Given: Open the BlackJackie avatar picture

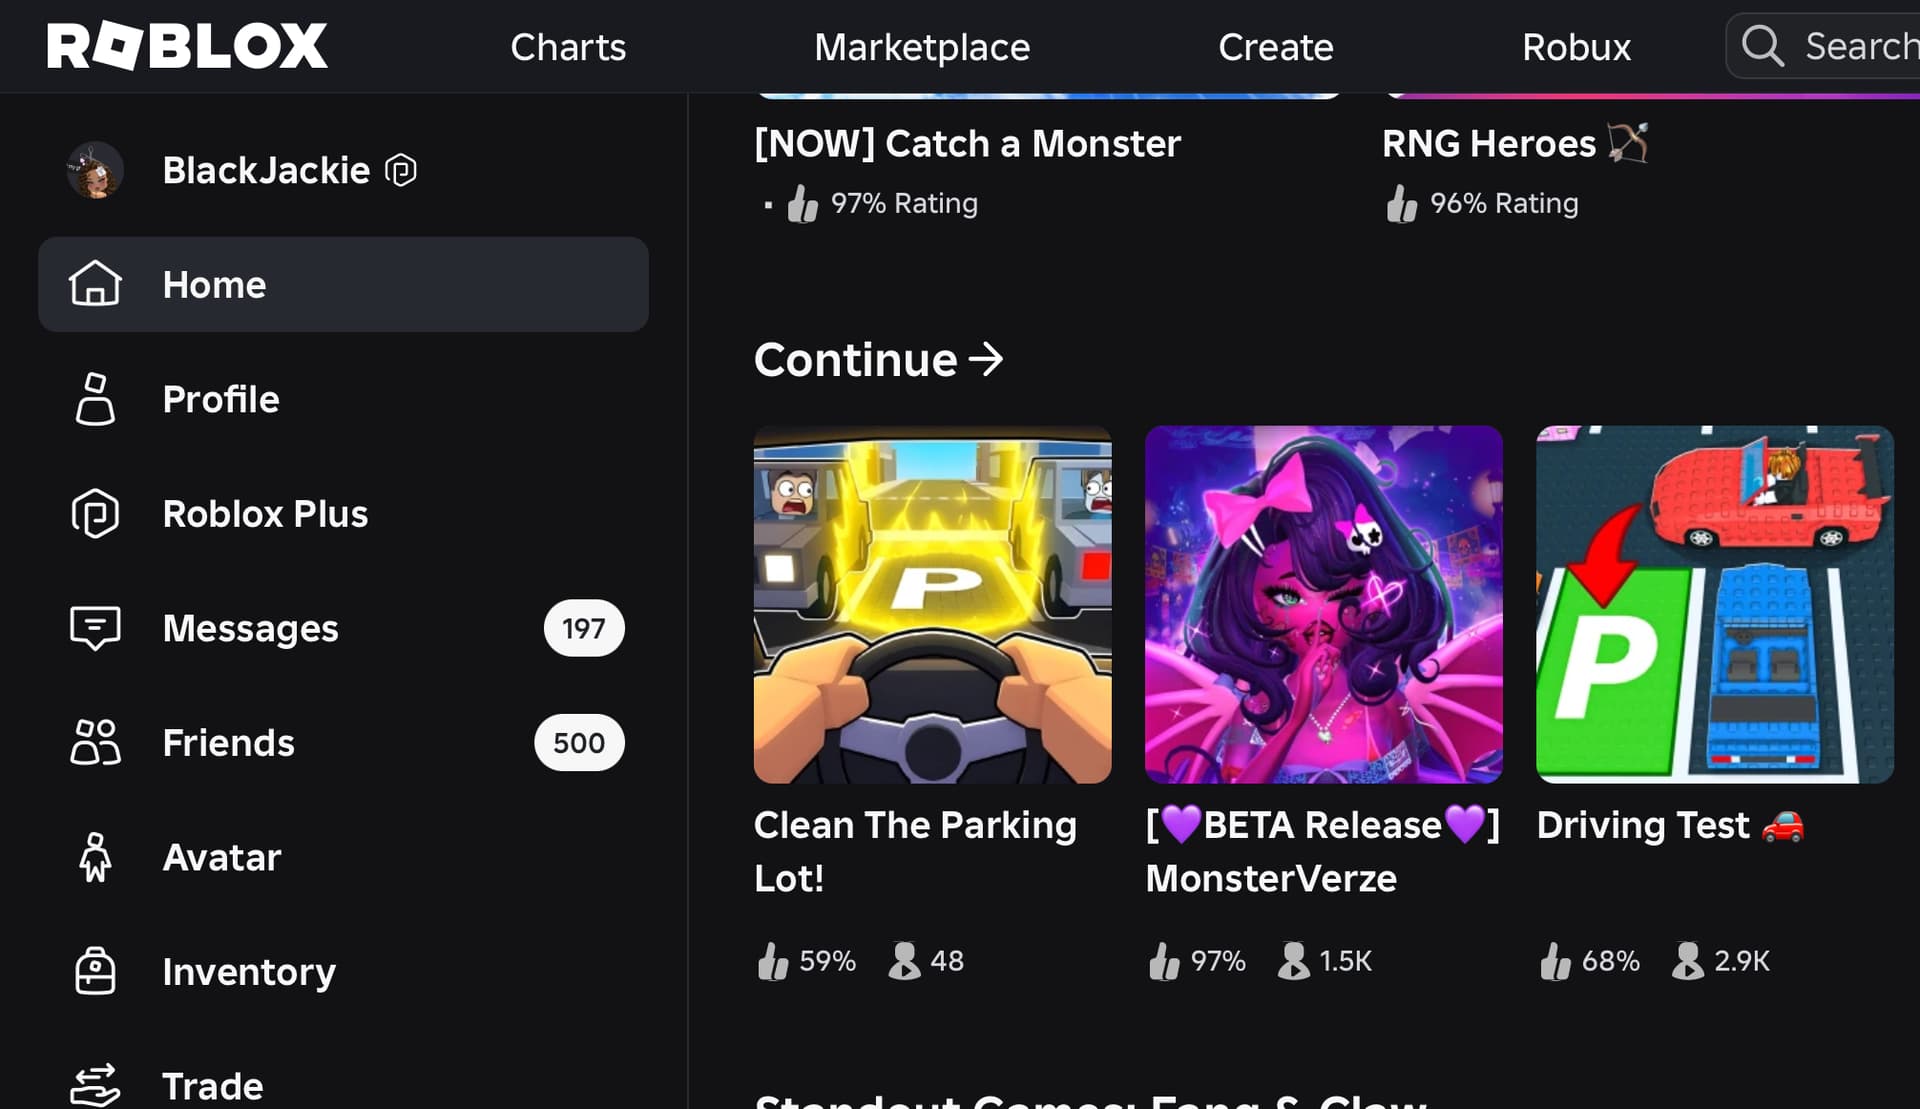Looking at the screenshot, I should click(x=95, y=170).
